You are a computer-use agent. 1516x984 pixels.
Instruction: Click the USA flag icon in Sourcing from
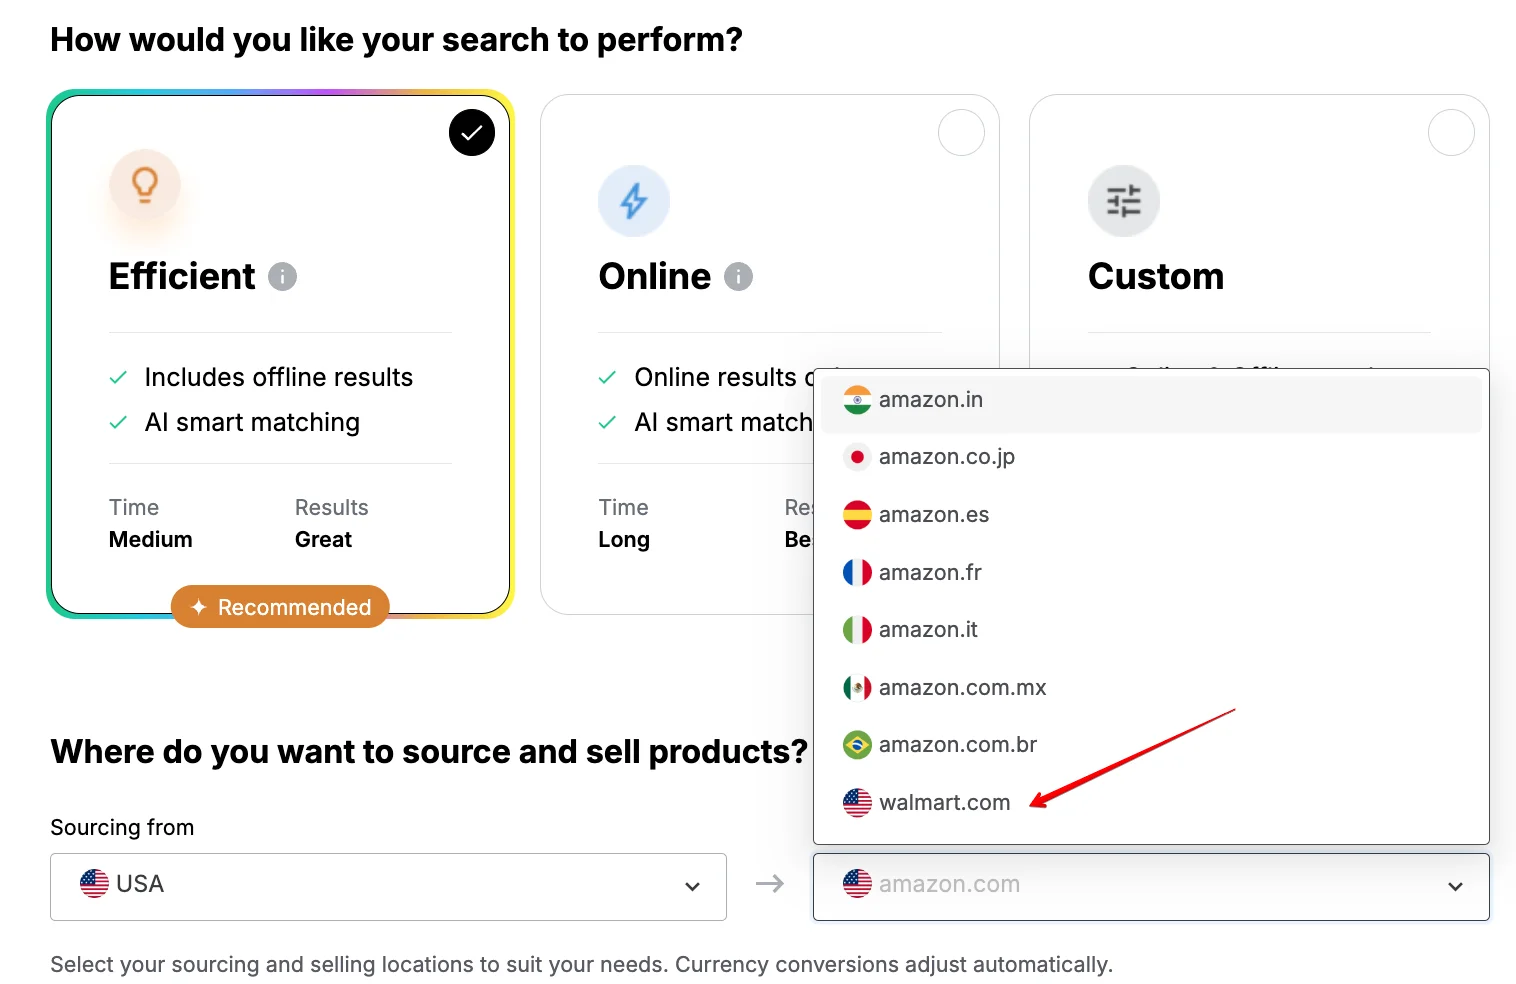coord(94,884)
